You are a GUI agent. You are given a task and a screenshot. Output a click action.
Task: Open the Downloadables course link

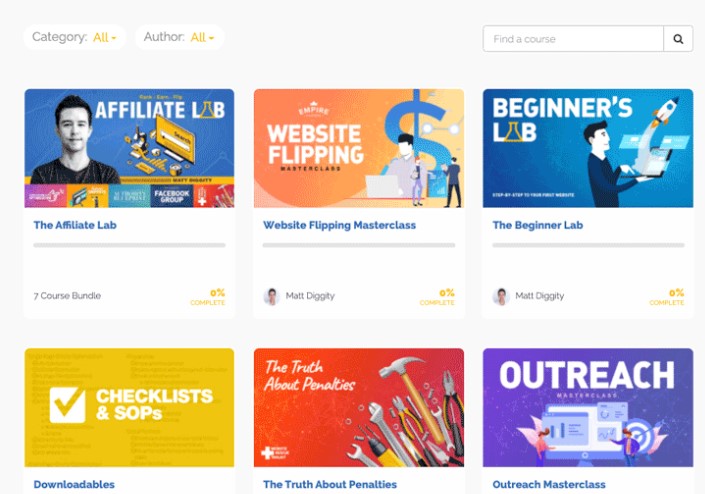tap(74, 485)
